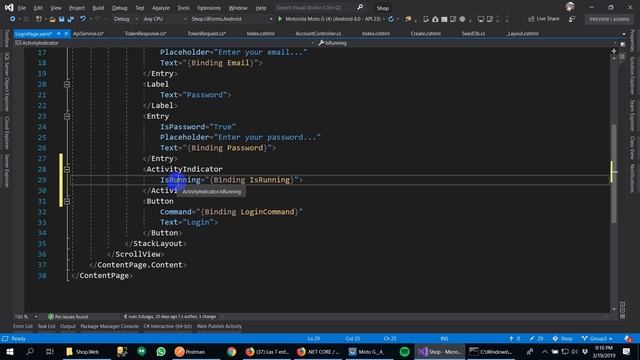Click the blue refresh icon in the toolbar
The width and height of the screenshot is (640, 360).
(391, 19)
